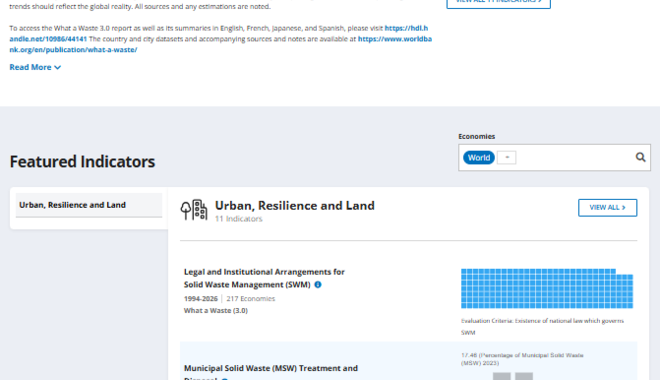This screenshot has height=380, width=660.
Task: Click the 1994-2026 year range text
Action: point(200,299)
